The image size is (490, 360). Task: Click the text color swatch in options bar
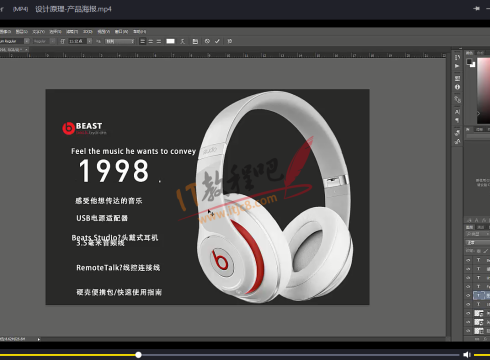[x=170, y=41]
